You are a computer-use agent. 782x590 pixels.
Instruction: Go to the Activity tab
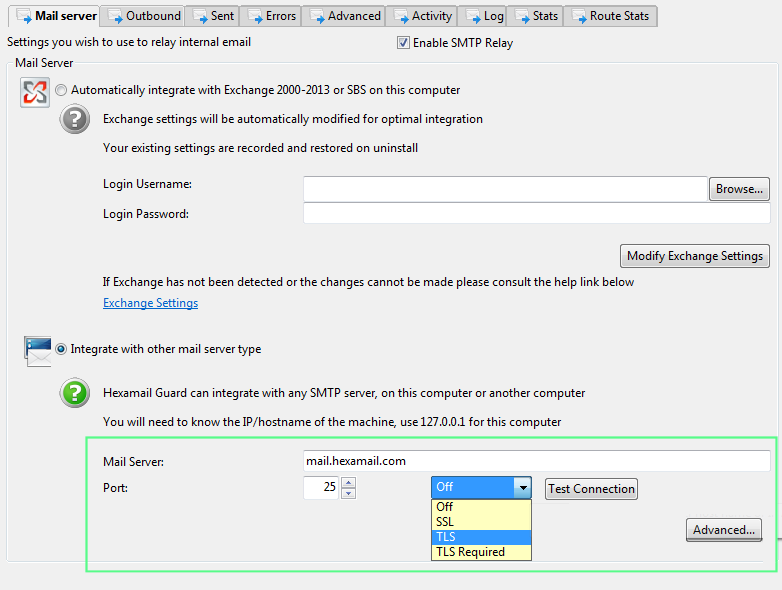[423, 16]
